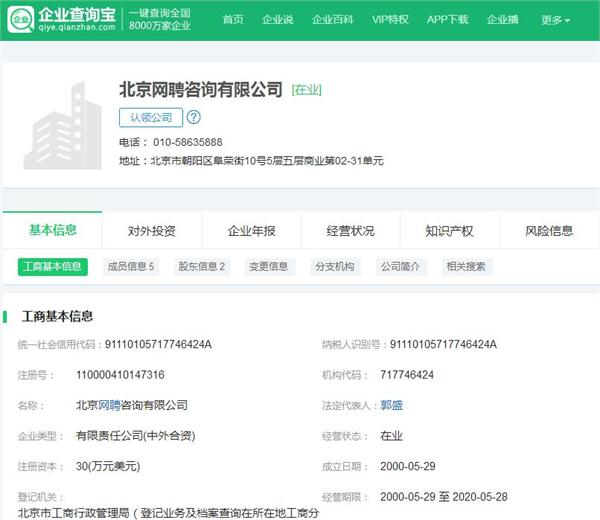
Task: Click the 在业 status tag beside the title
Action: 307,90
